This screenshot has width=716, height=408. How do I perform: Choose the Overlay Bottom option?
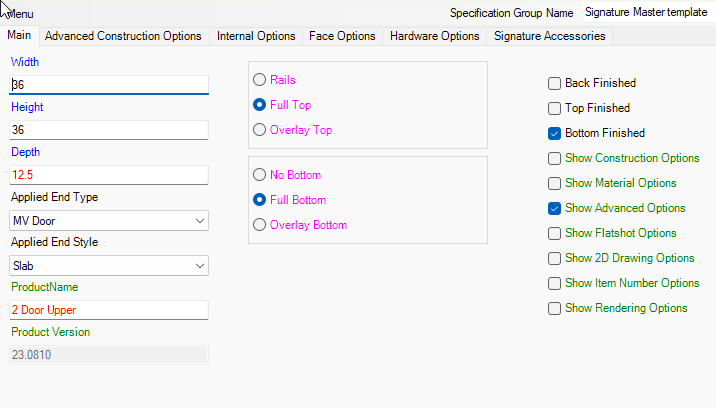[x=260, y=225]
